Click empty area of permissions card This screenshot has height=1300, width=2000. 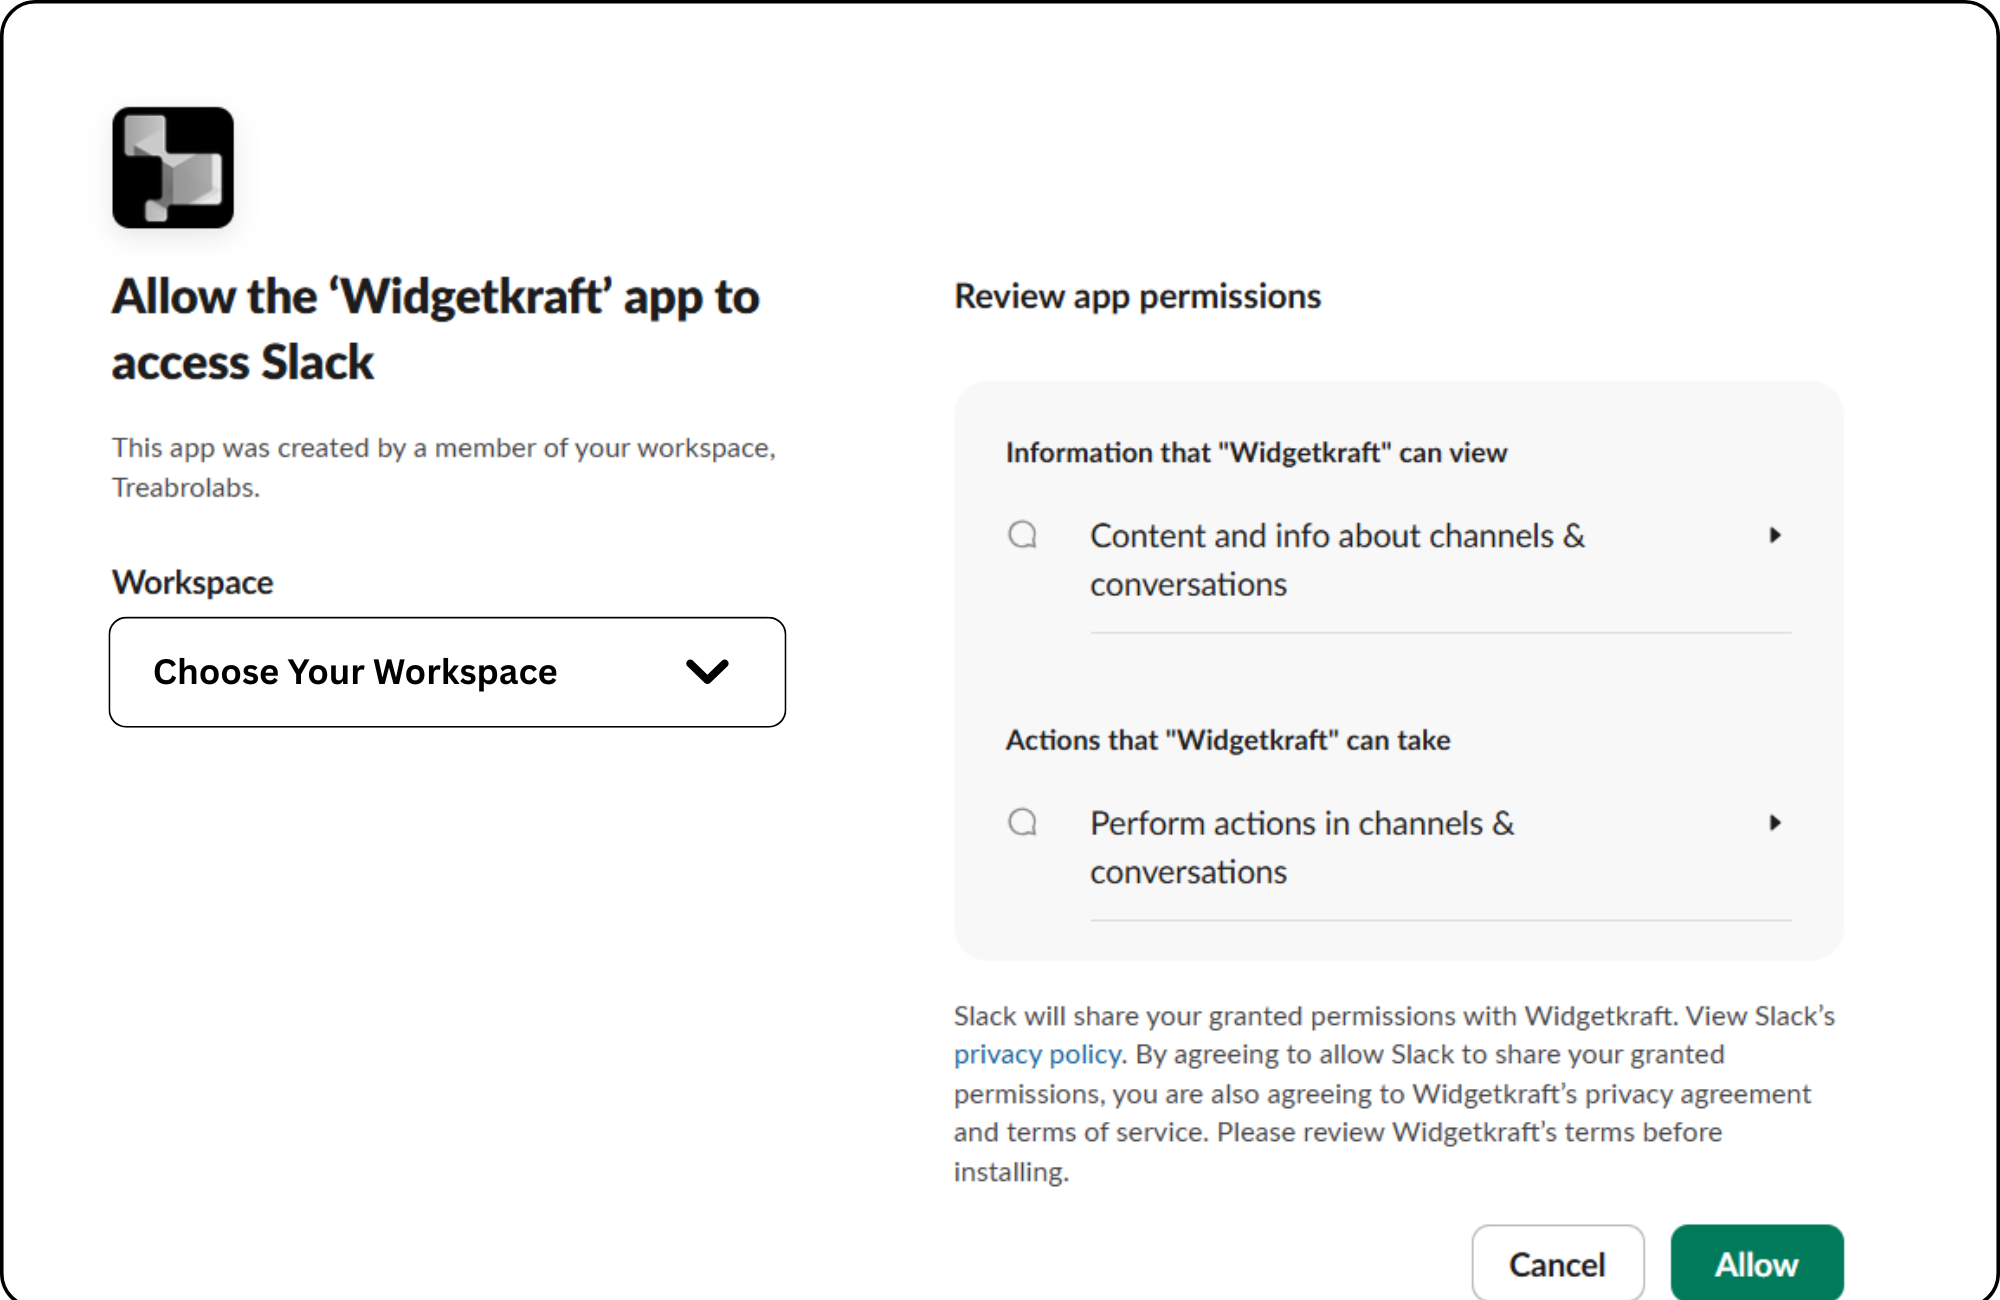(1400, 680)
